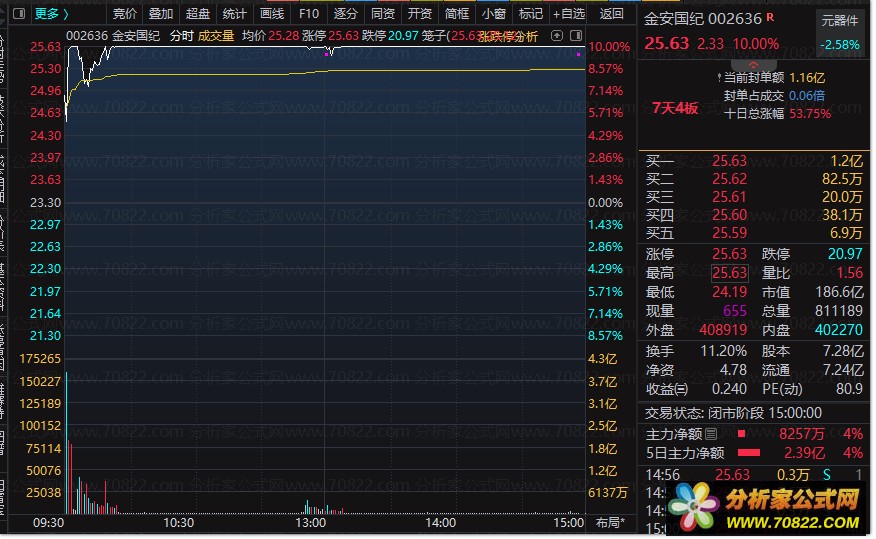
Task: Open the F10 company info tab
Action: click(308, 13)
